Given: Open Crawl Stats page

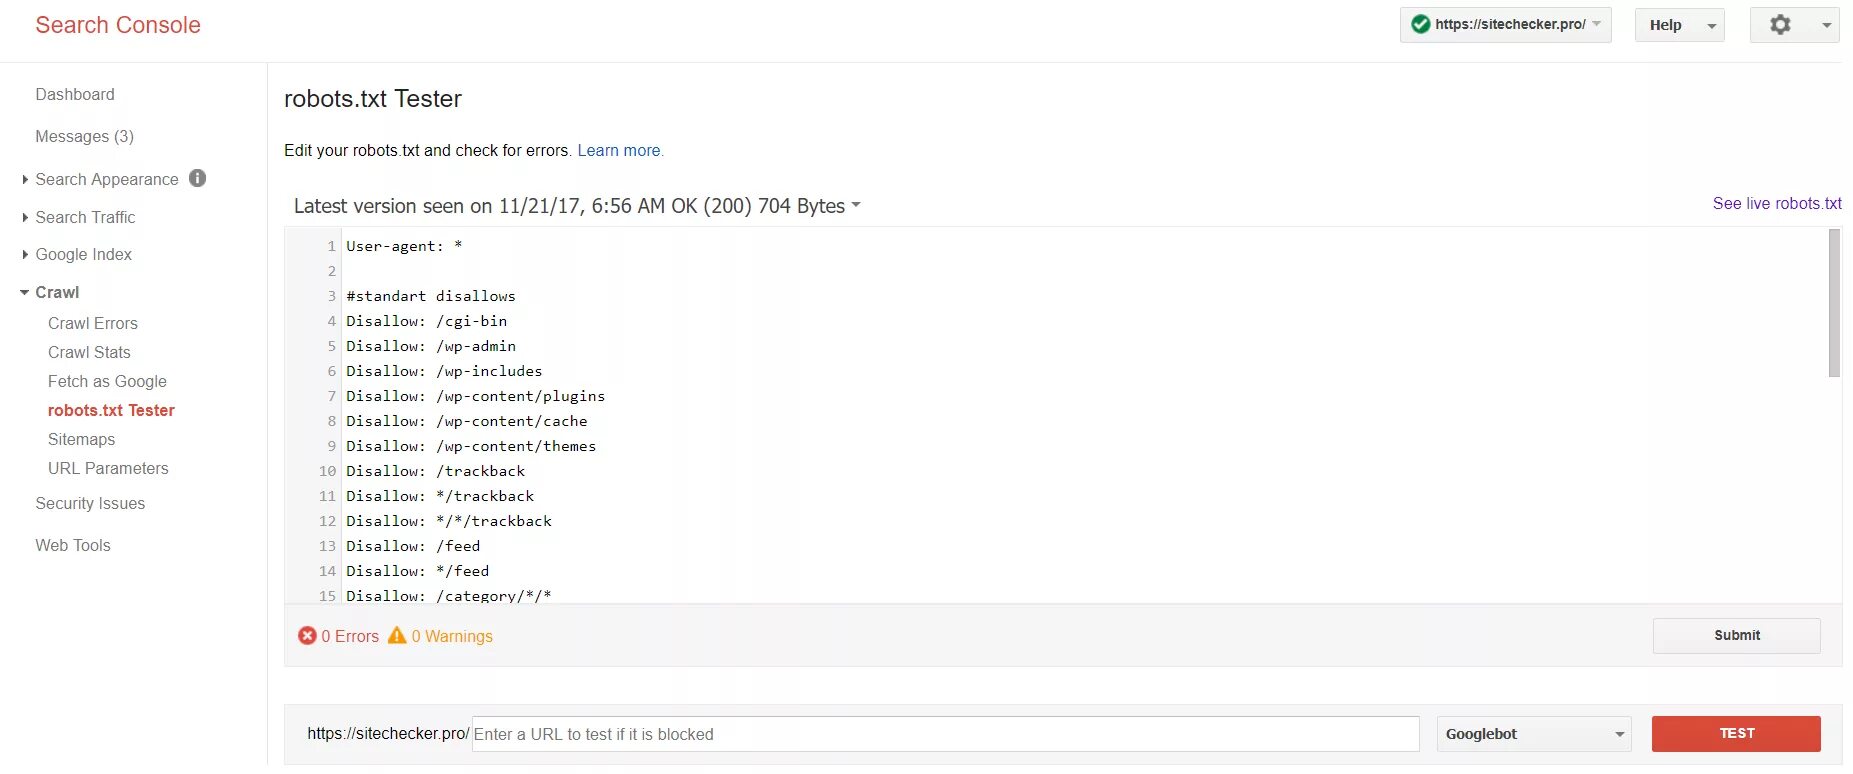Looking at the screenshot, I should point(89,352).
